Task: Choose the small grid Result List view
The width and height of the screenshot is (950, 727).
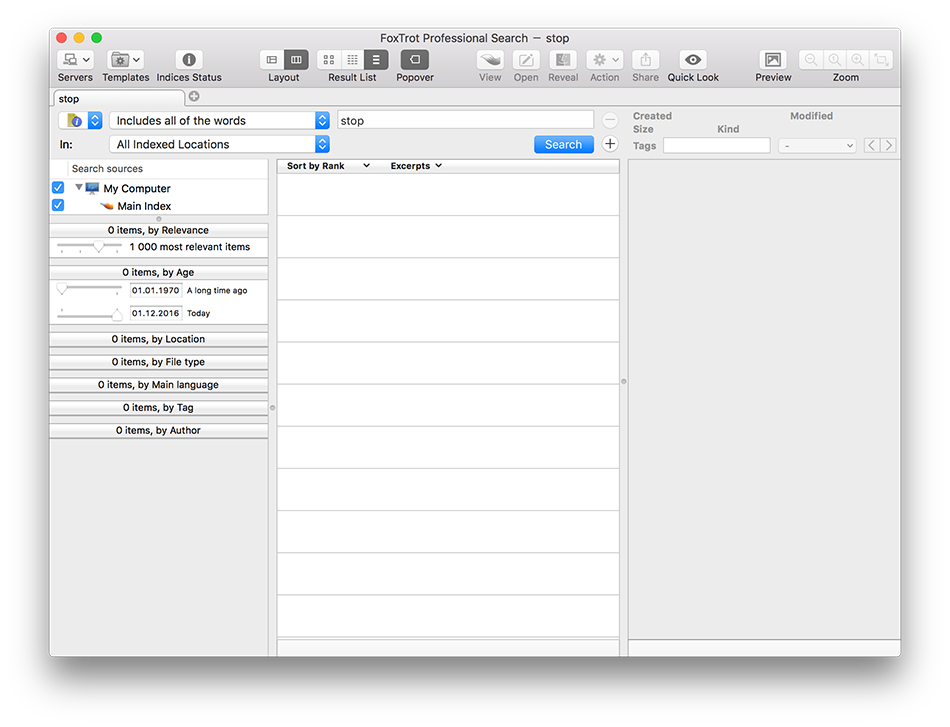Action: tap(353, 59)
